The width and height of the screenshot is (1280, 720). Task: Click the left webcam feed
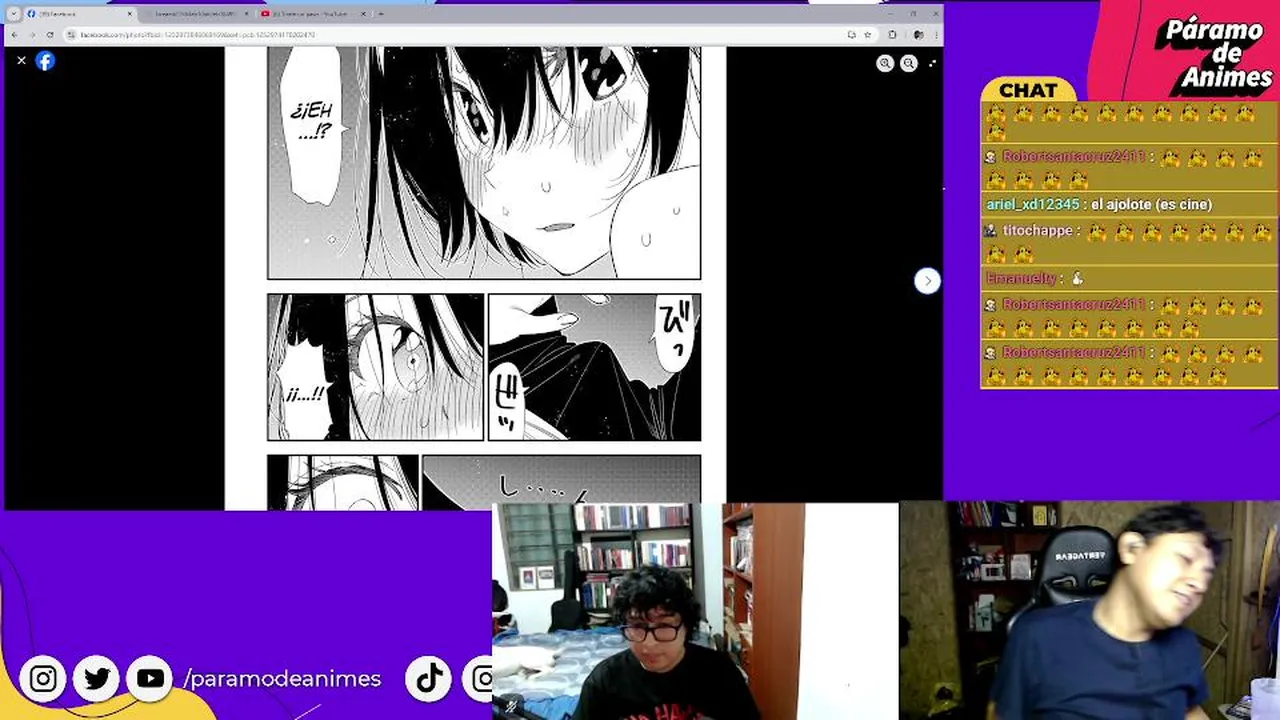(x=695, y=611)
